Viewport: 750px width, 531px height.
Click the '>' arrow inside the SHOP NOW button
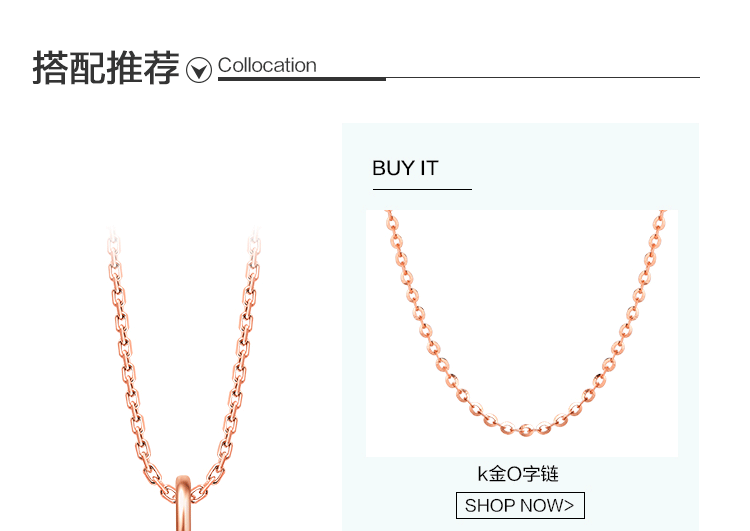568,506
